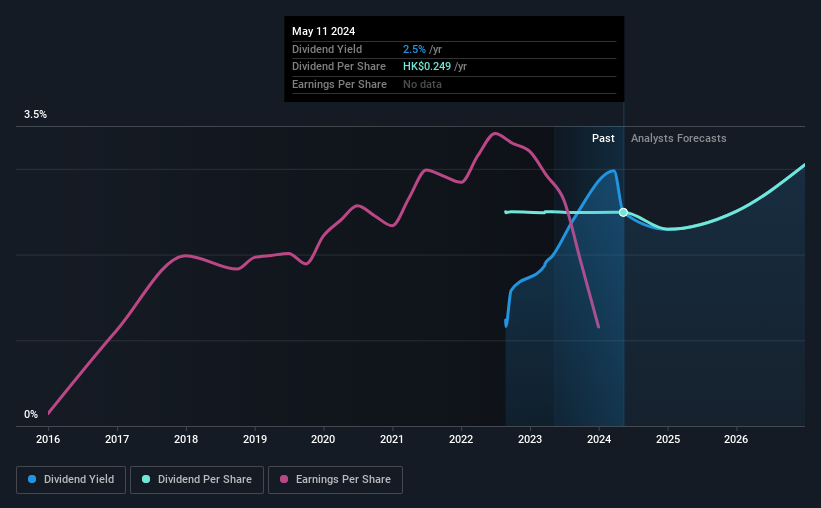This screenshot has width=821, height=508.
Task: Select the highlighted data point marker on chart
Action: (x=623, y=212)
